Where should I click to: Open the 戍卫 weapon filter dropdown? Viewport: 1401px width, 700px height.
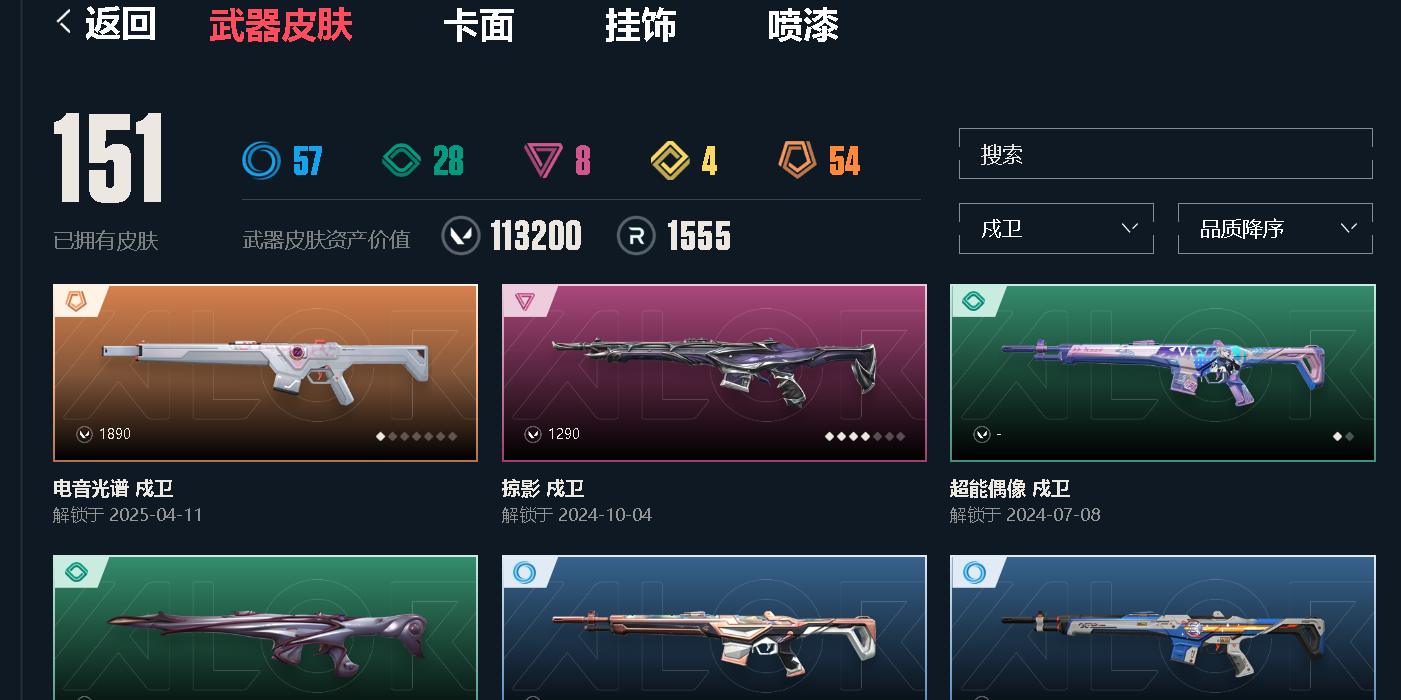coord(1056,229)
